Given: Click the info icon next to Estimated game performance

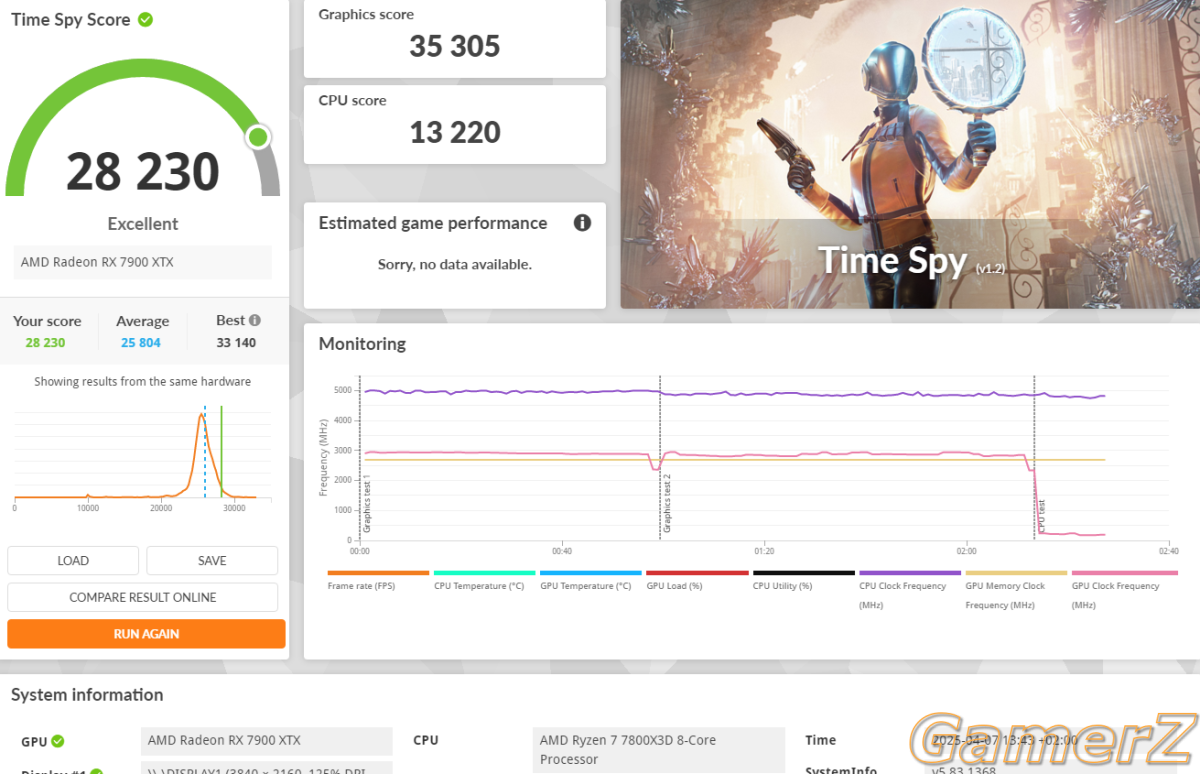Looking at the screenshot, I should [x=582, y=223].
